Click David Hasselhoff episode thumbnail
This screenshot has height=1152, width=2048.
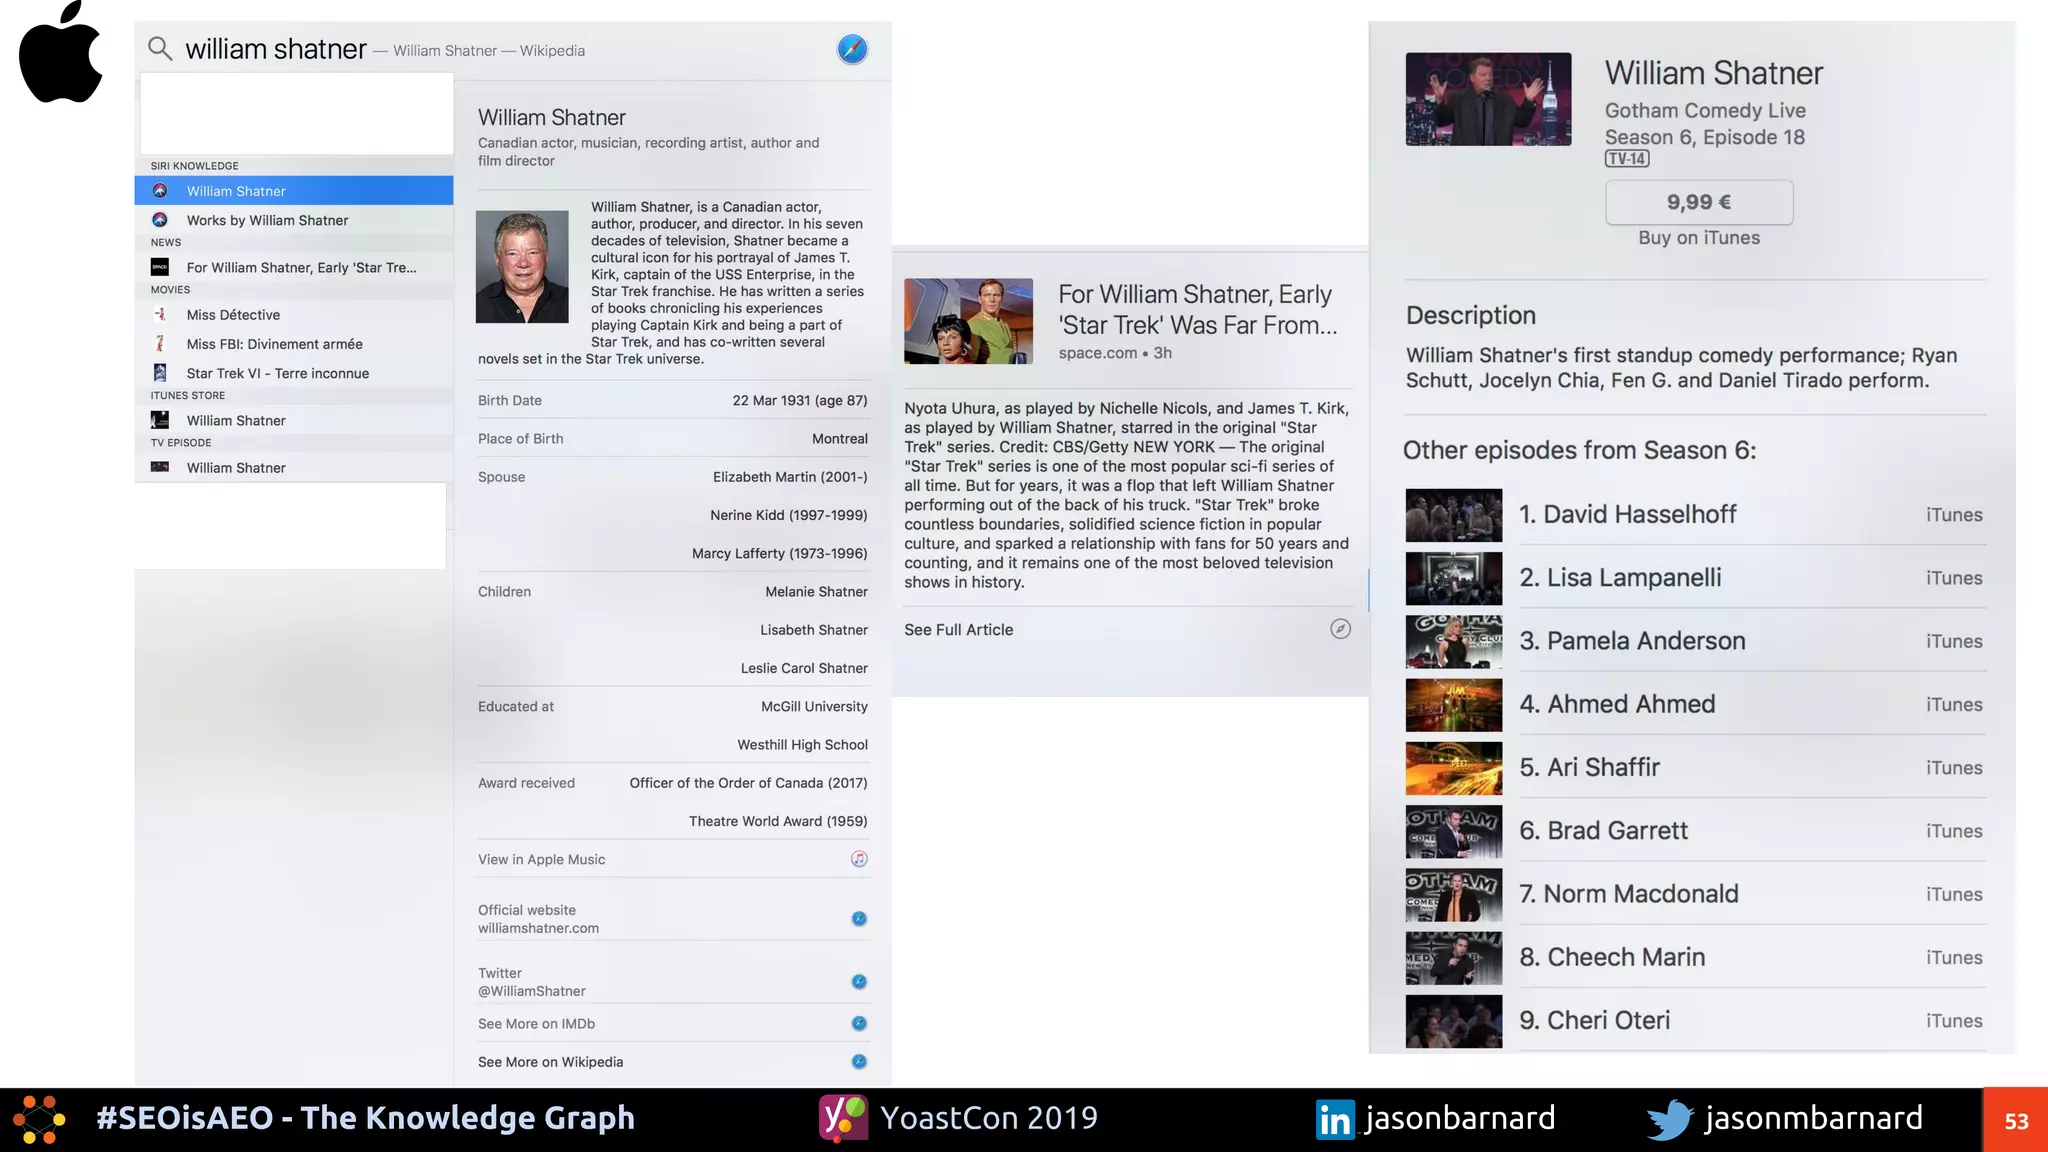[1453, 515]
